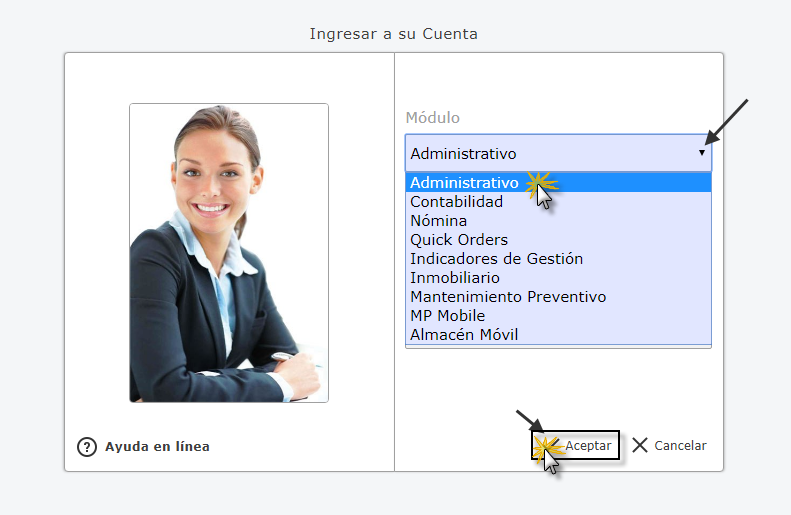
Task: Select the Nómina module option
Action: pos(558,221)
